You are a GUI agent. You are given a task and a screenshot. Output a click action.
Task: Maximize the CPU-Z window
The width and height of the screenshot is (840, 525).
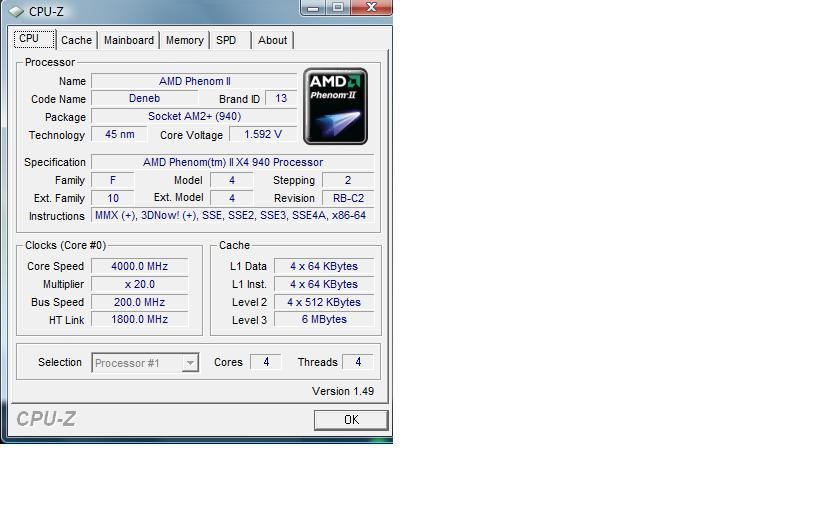[x=338, y=7]
